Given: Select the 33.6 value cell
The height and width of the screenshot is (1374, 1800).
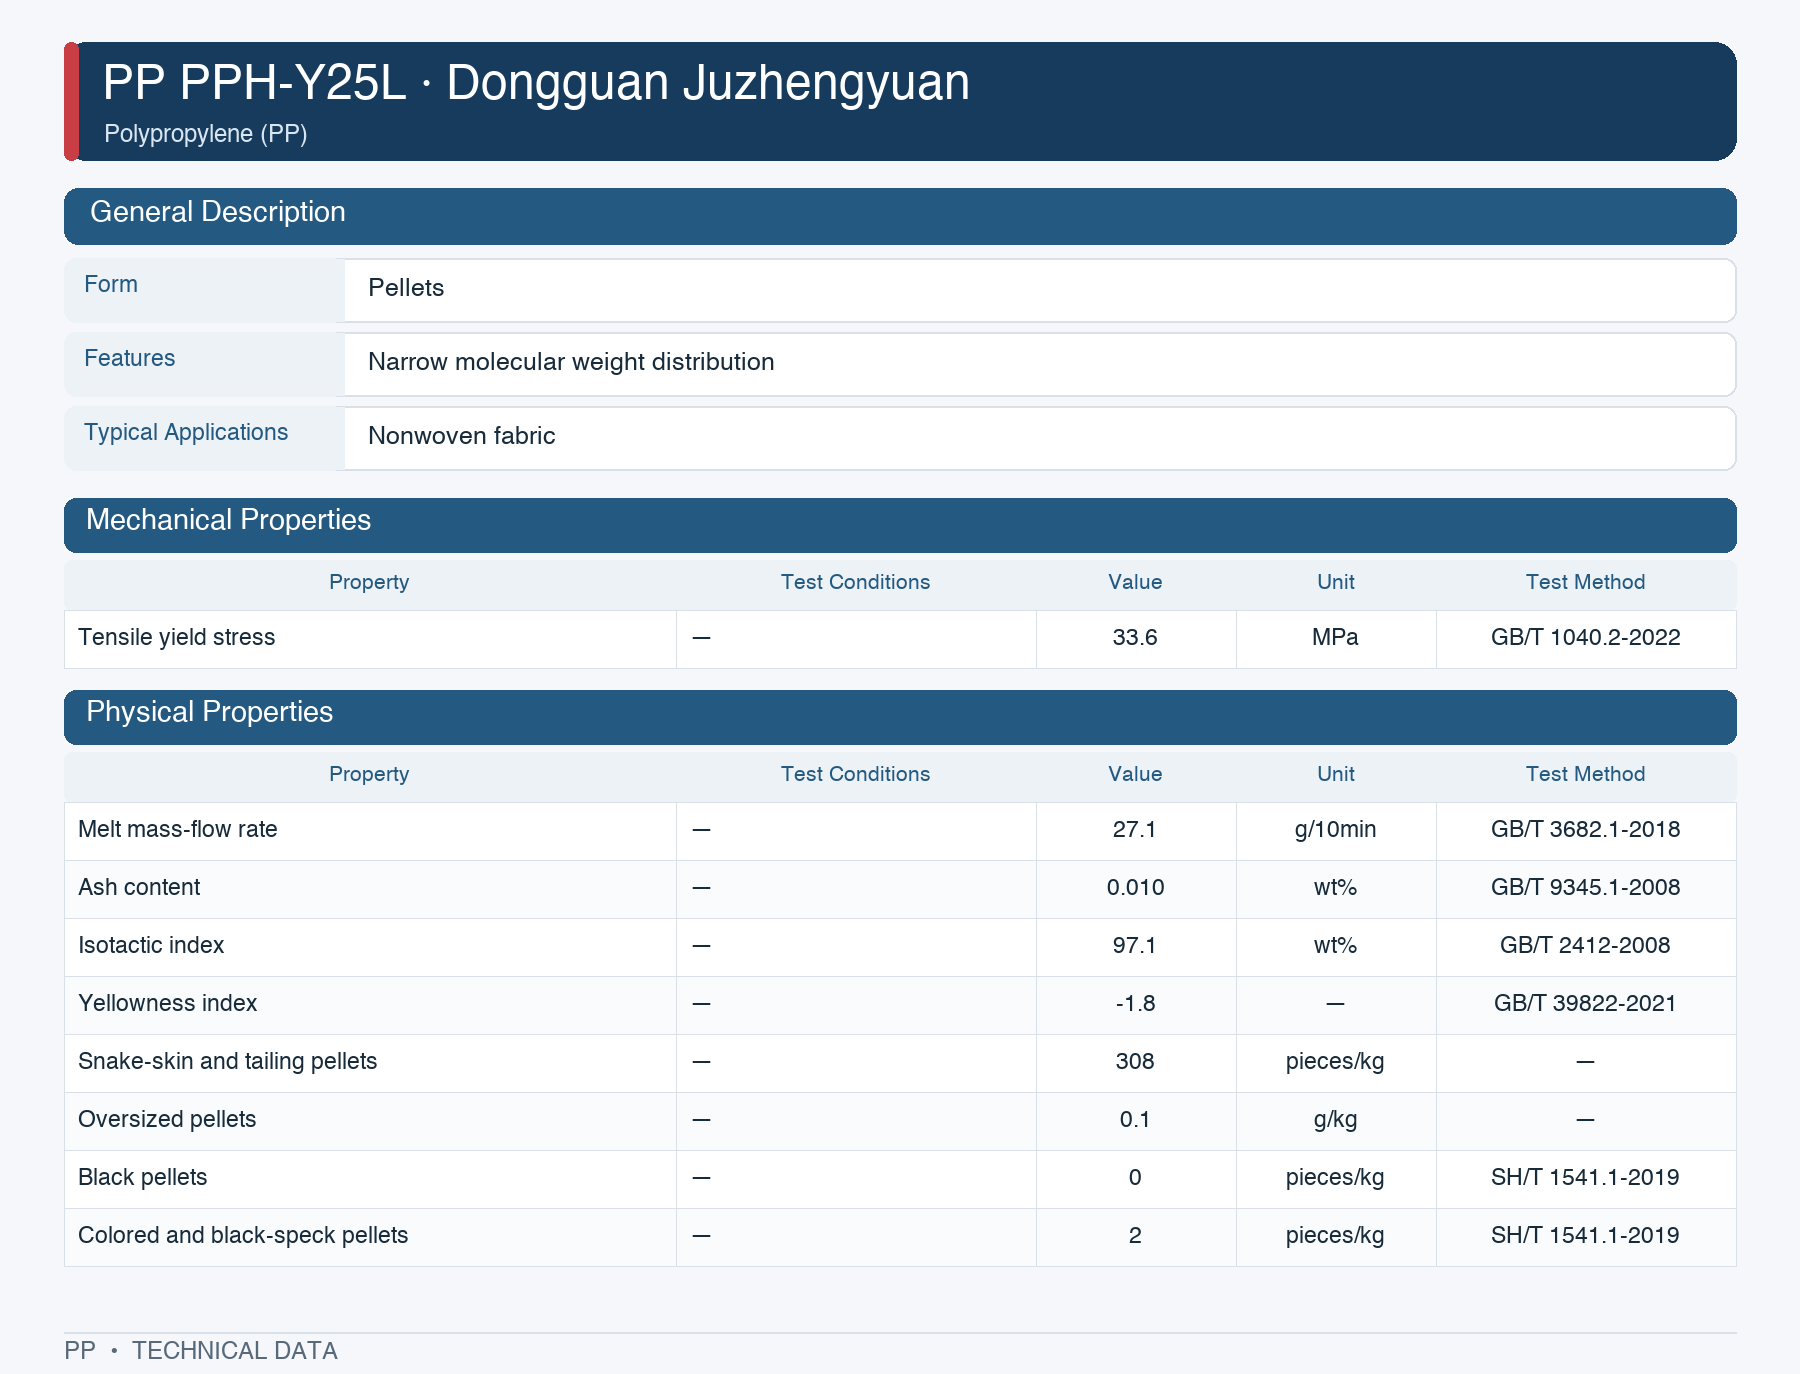Looking at the screenshot, I should coord(1135,638).
